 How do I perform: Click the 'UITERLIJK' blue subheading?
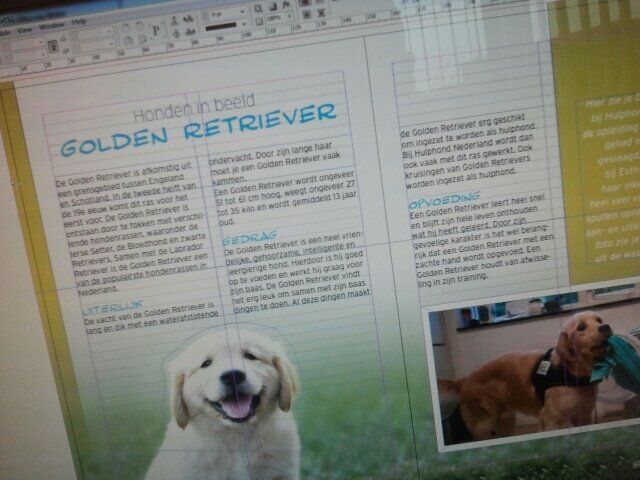click(113, 307)
